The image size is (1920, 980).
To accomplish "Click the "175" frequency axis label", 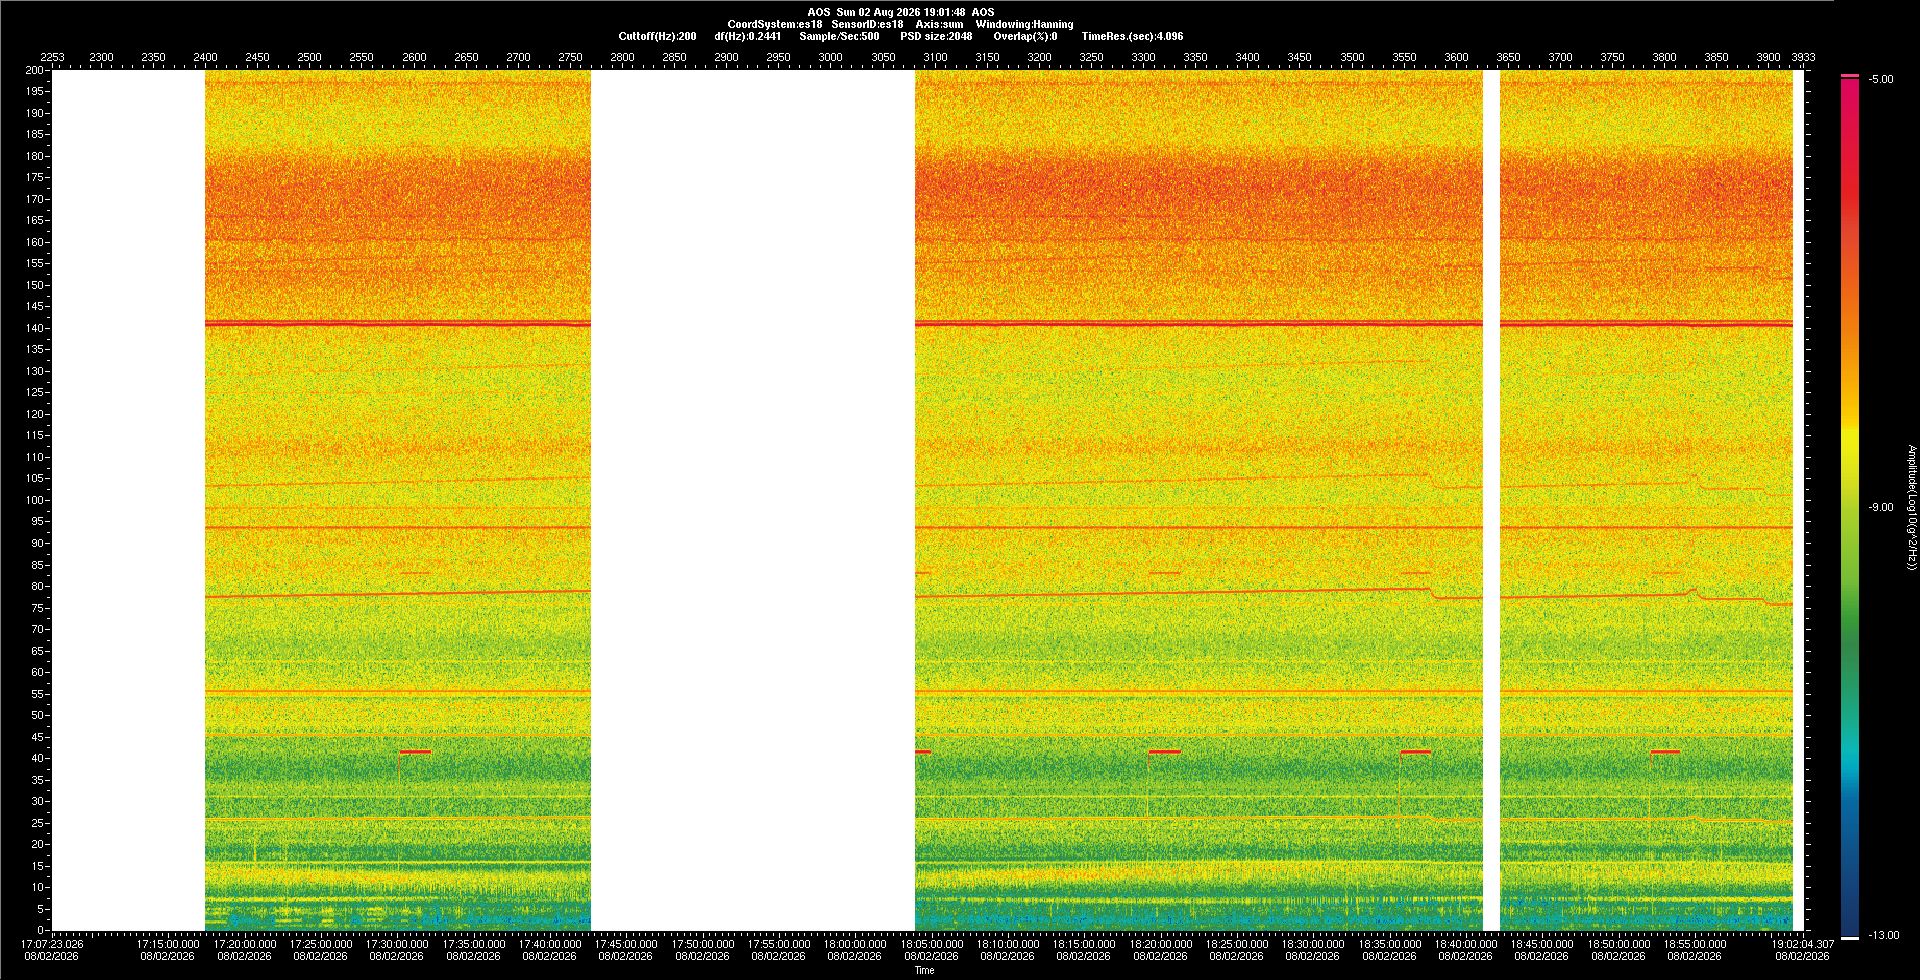I will pyautogui.click(x=35, y=177).
